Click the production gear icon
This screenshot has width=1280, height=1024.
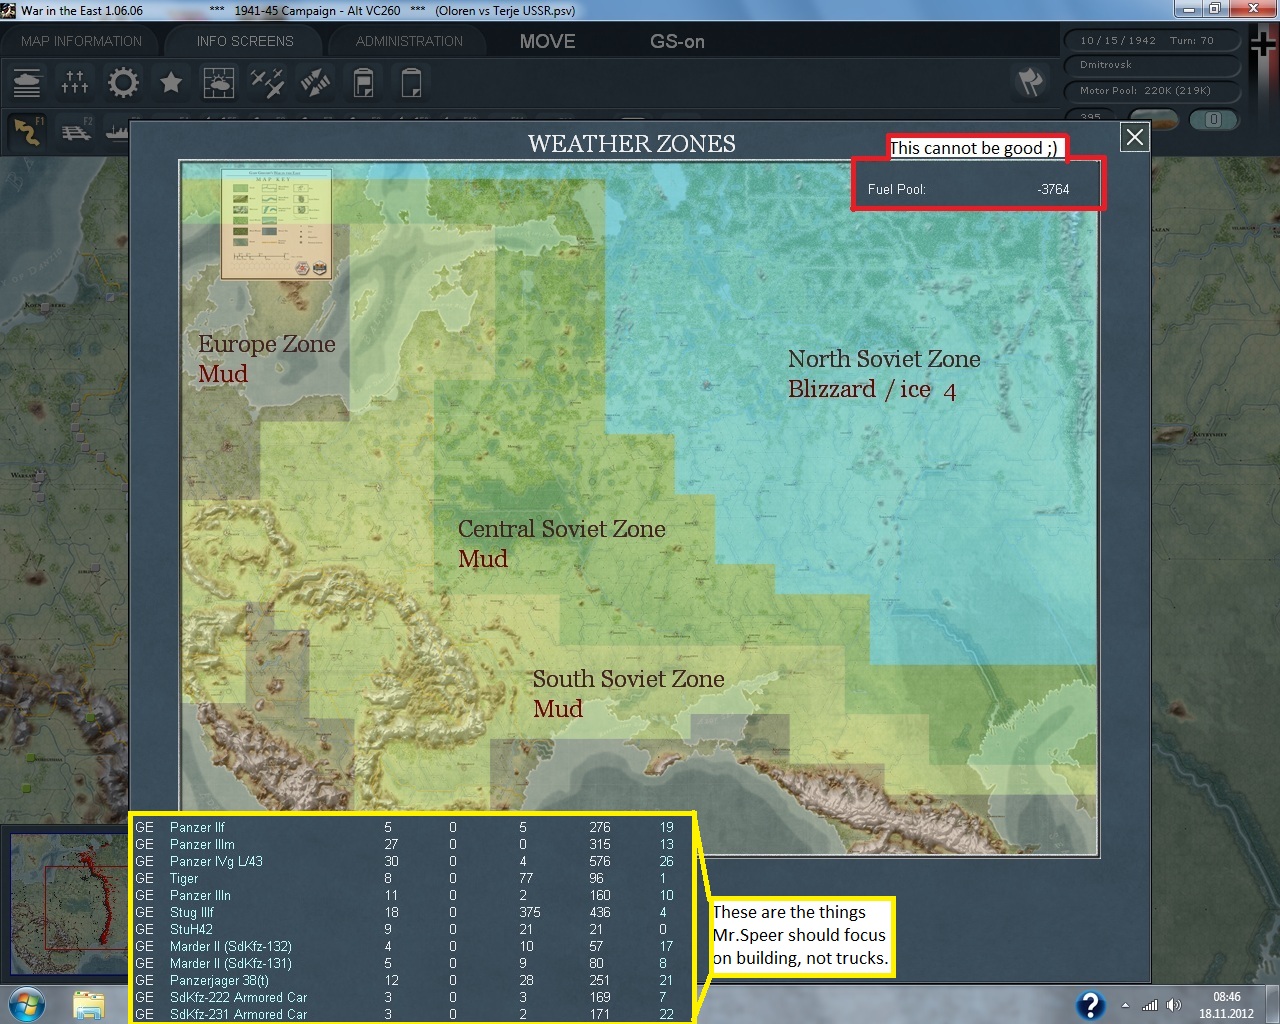coord(123,82)
